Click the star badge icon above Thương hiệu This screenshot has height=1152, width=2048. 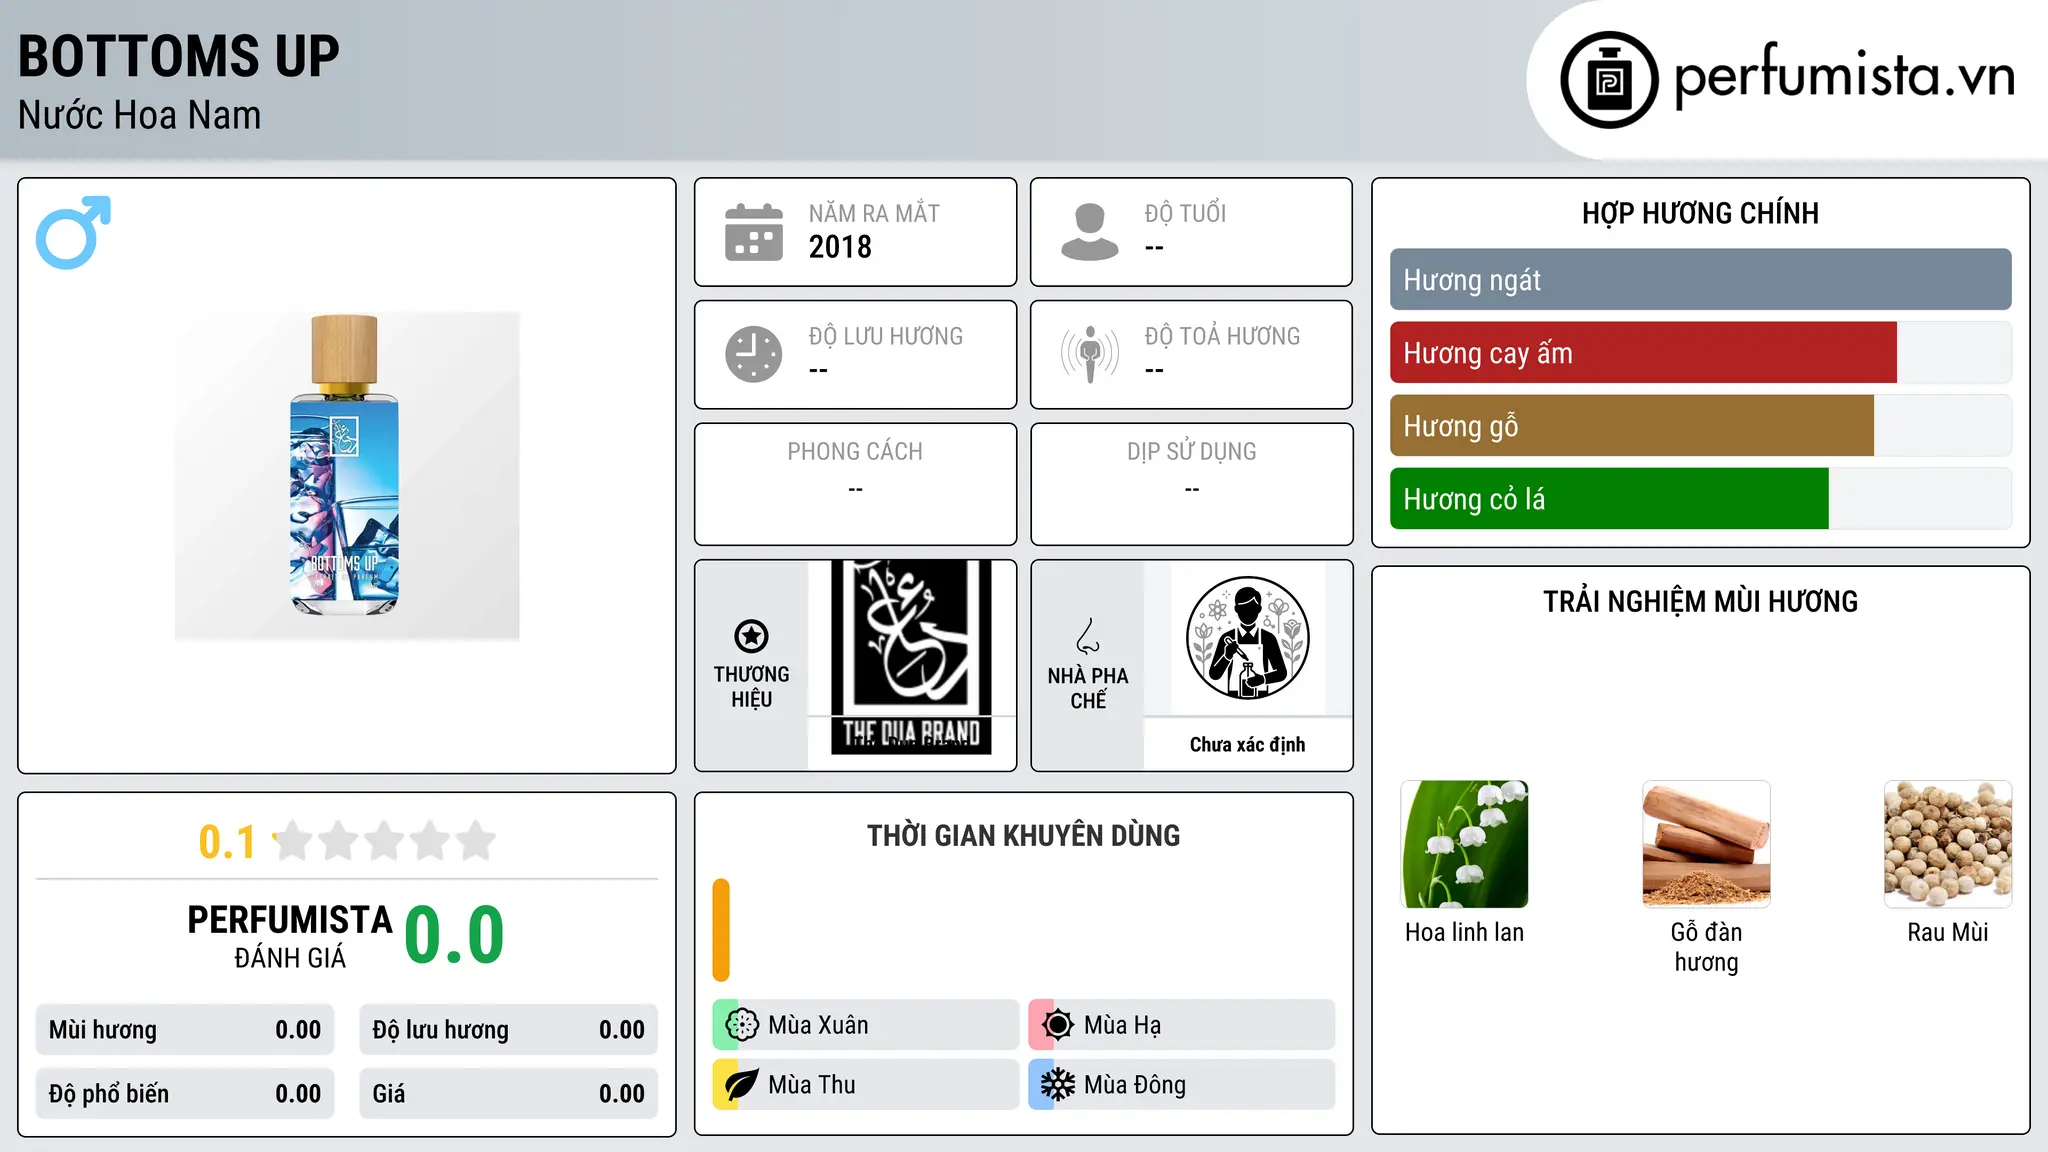751,636
